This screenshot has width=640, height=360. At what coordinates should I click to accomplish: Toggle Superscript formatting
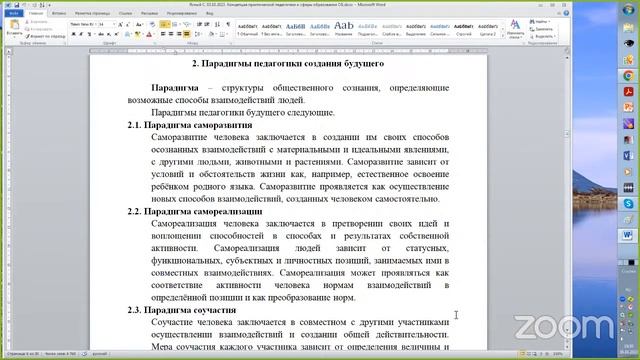click(116, 34)
